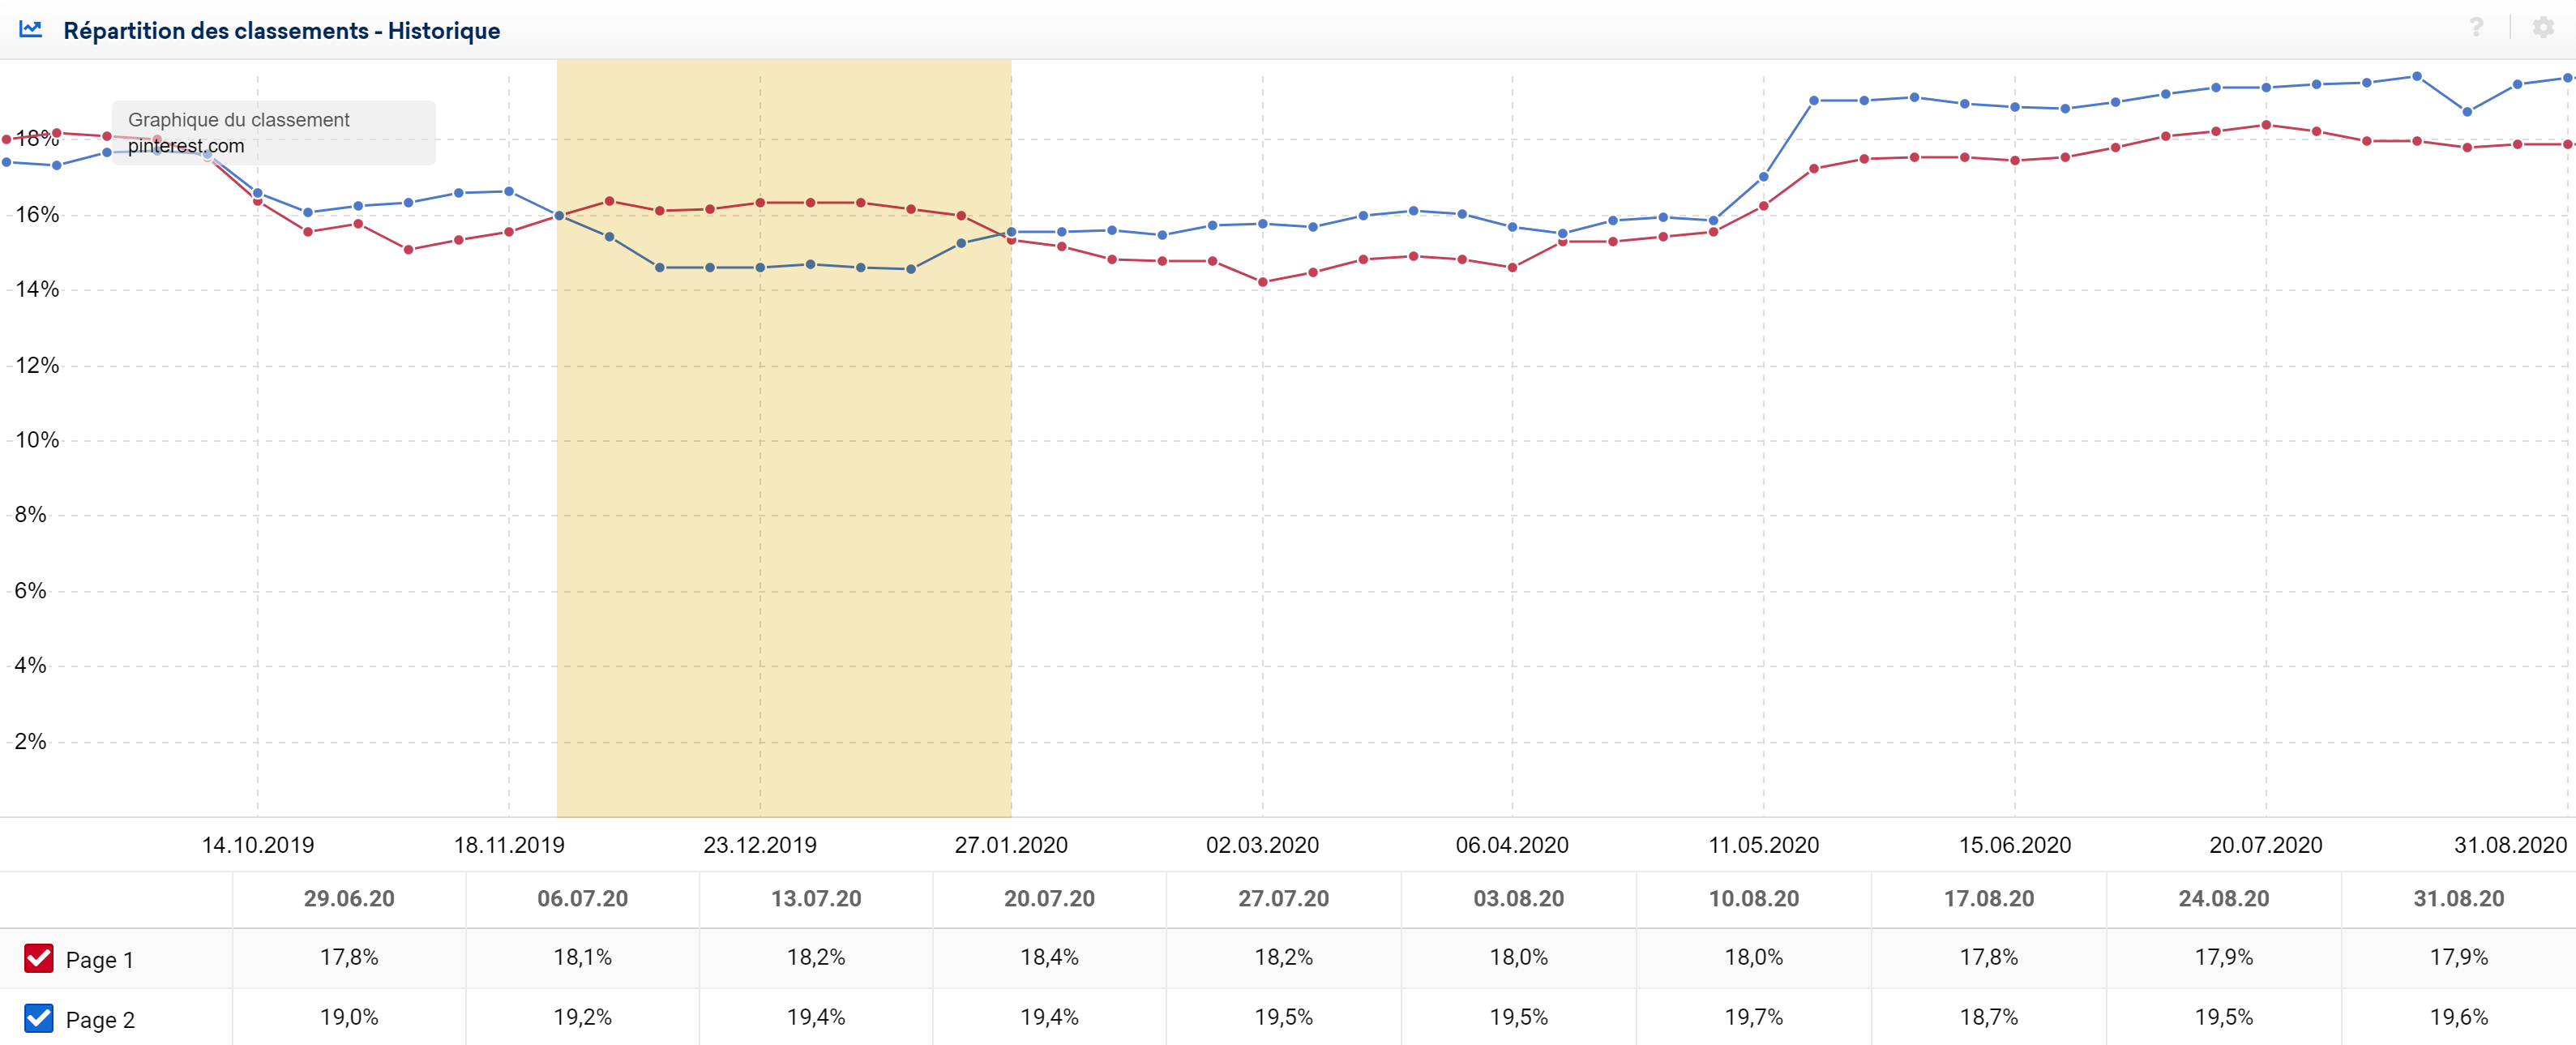Click the Page 2 legend label

(100, 1020)
